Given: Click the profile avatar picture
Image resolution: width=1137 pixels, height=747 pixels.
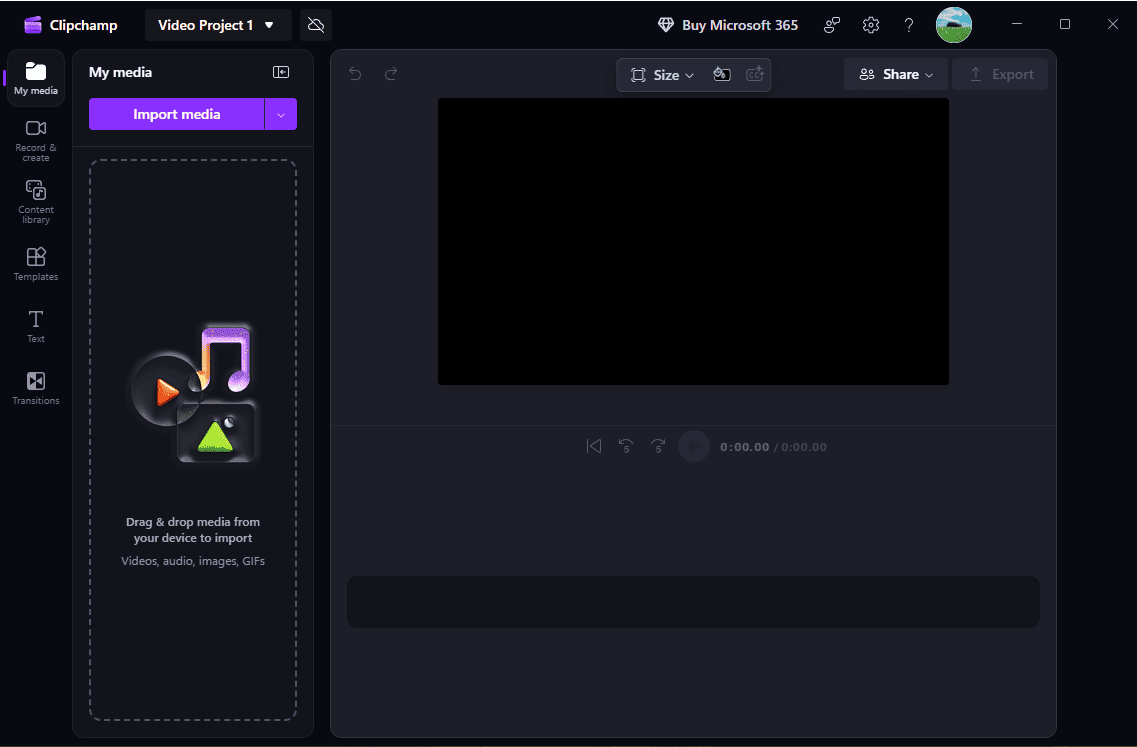Looking at the screenshot, I should tap(953, 24).
